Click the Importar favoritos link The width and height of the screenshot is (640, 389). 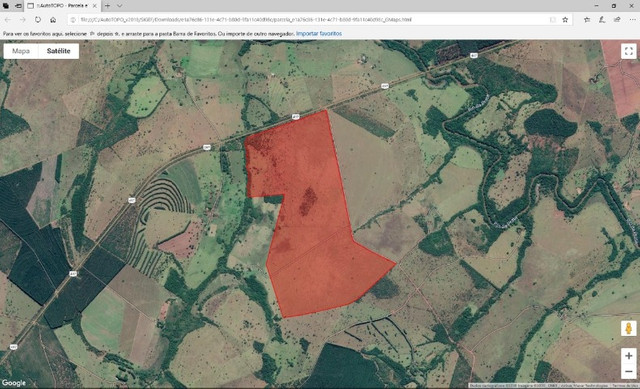point(319,33)
